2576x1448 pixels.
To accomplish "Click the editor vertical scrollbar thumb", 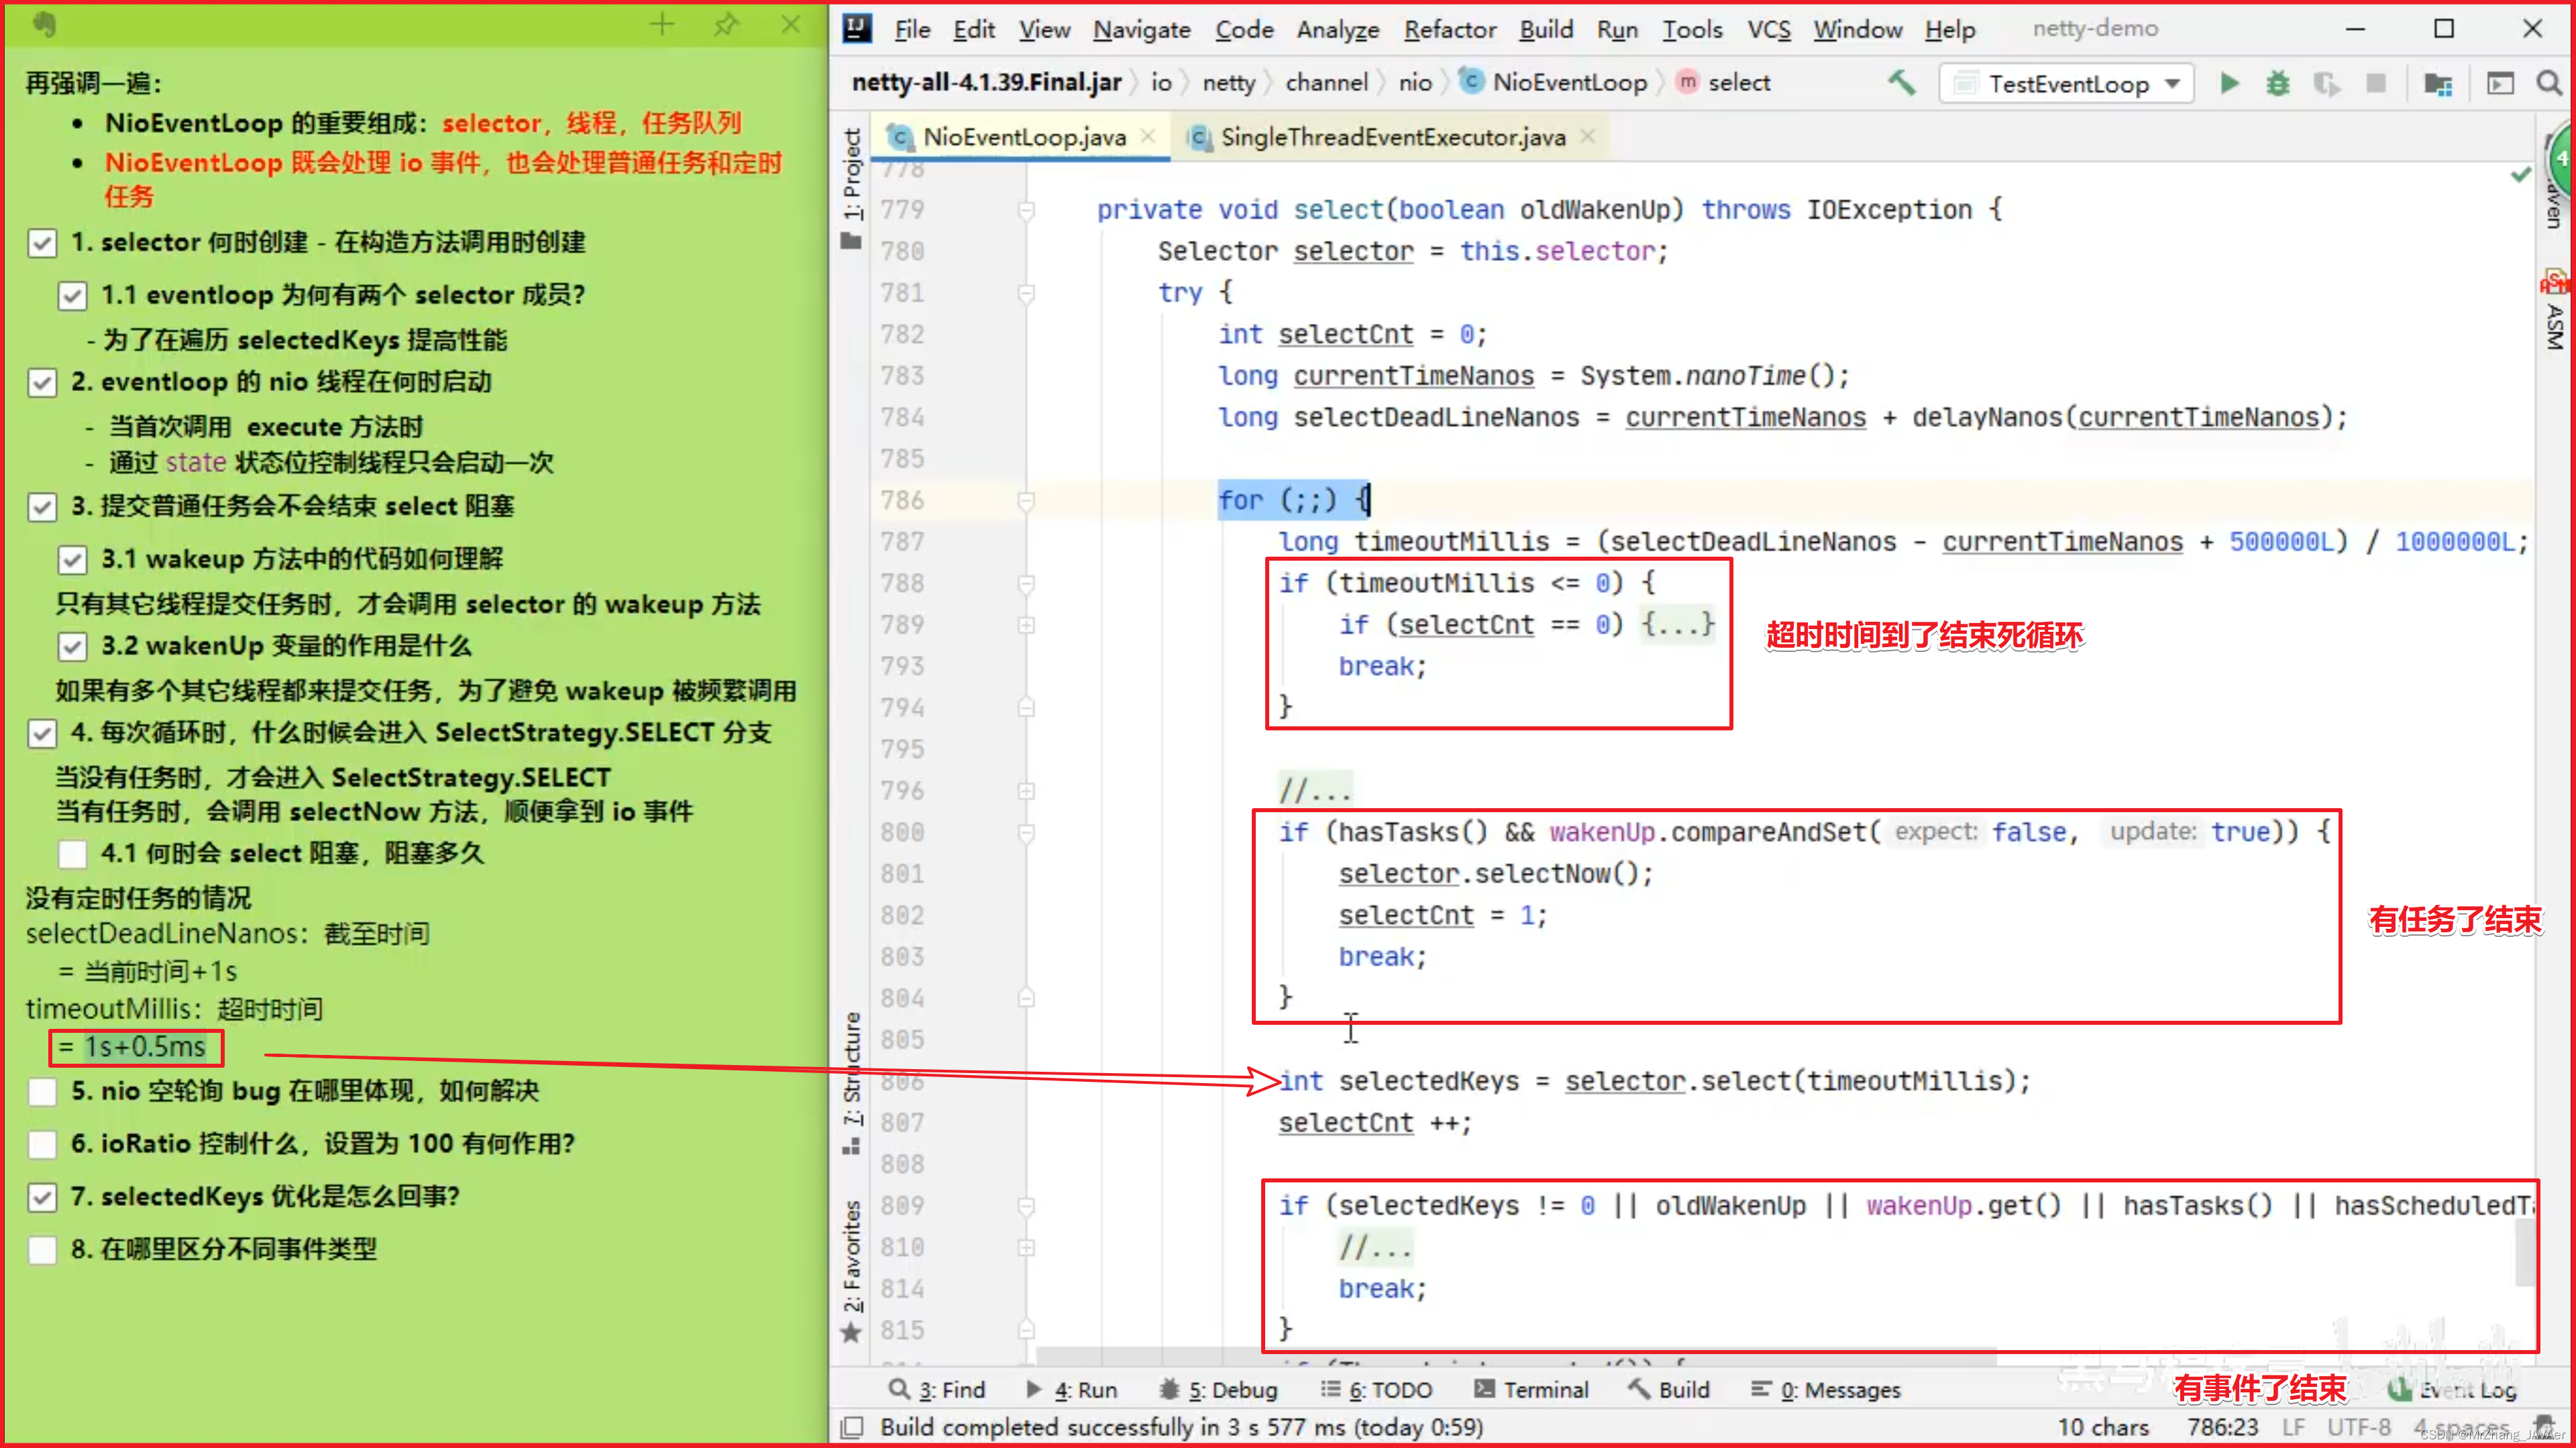I will [x=2524, y=1252].
